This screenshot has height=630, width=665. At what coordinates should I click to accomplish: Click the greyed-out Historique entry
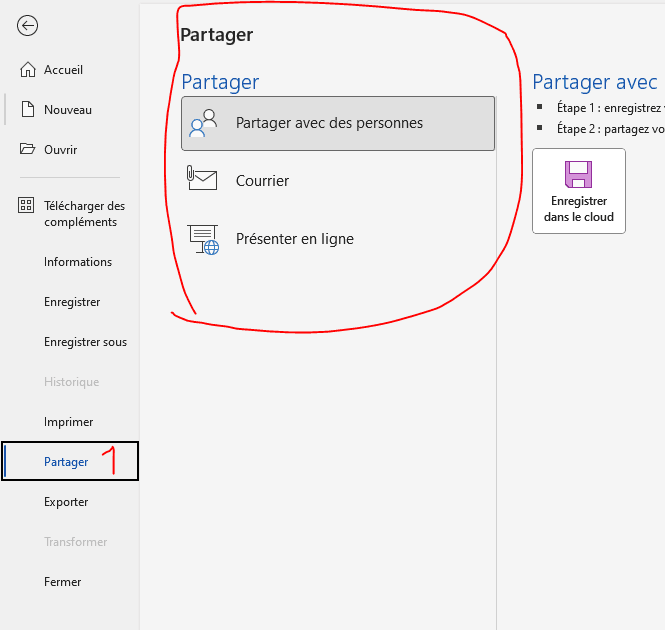(71, 382)
